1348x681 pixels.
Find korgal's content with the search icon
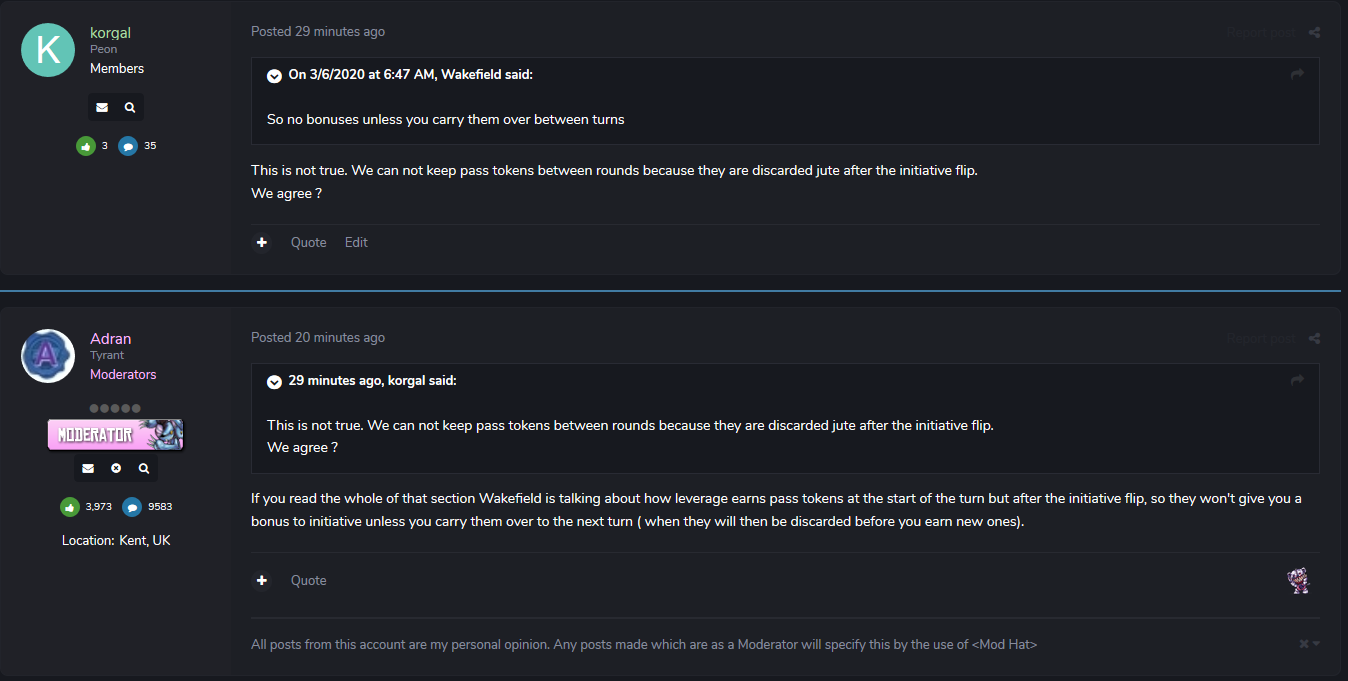point(130,107)
